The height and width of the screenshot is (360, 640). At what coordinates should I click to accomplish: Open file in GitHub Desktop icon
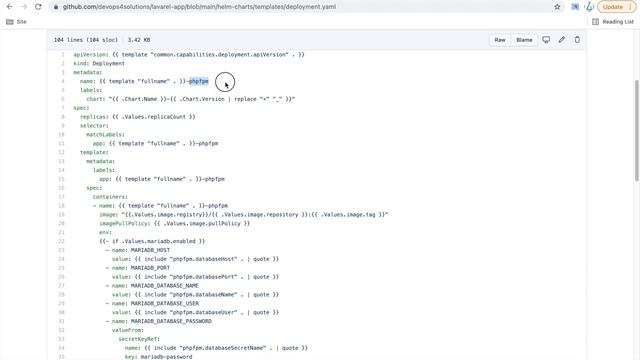(x=546, y=40)
